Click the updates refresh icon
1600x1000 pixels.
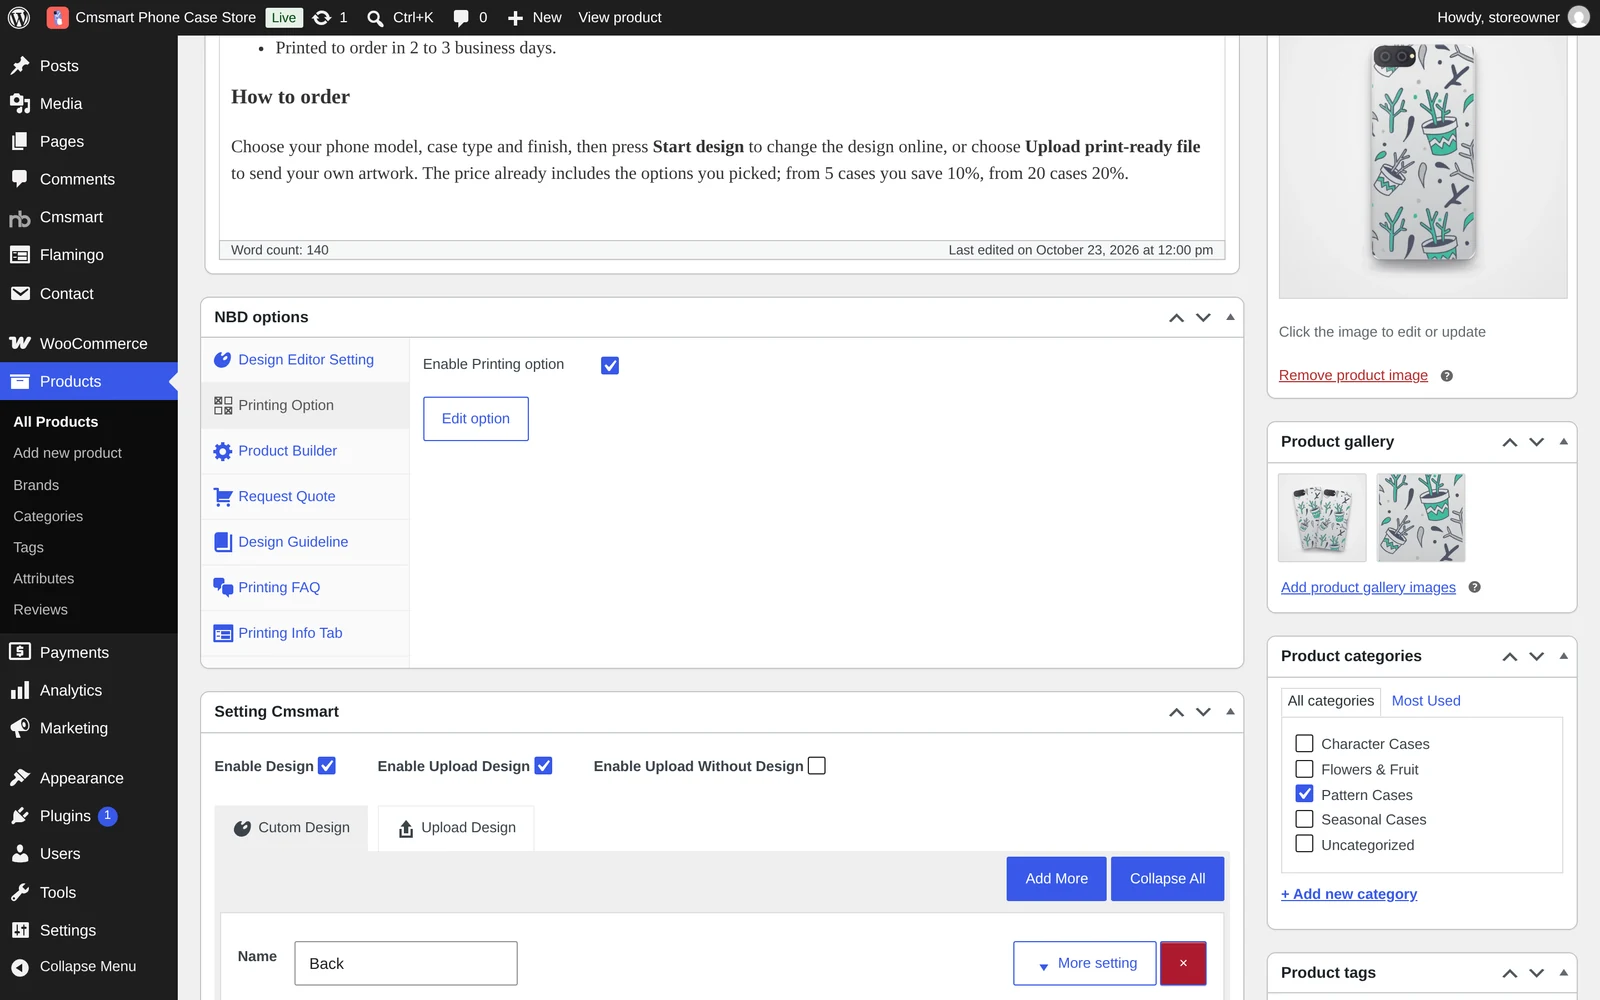pyautogui.click(x=321, y=17)
